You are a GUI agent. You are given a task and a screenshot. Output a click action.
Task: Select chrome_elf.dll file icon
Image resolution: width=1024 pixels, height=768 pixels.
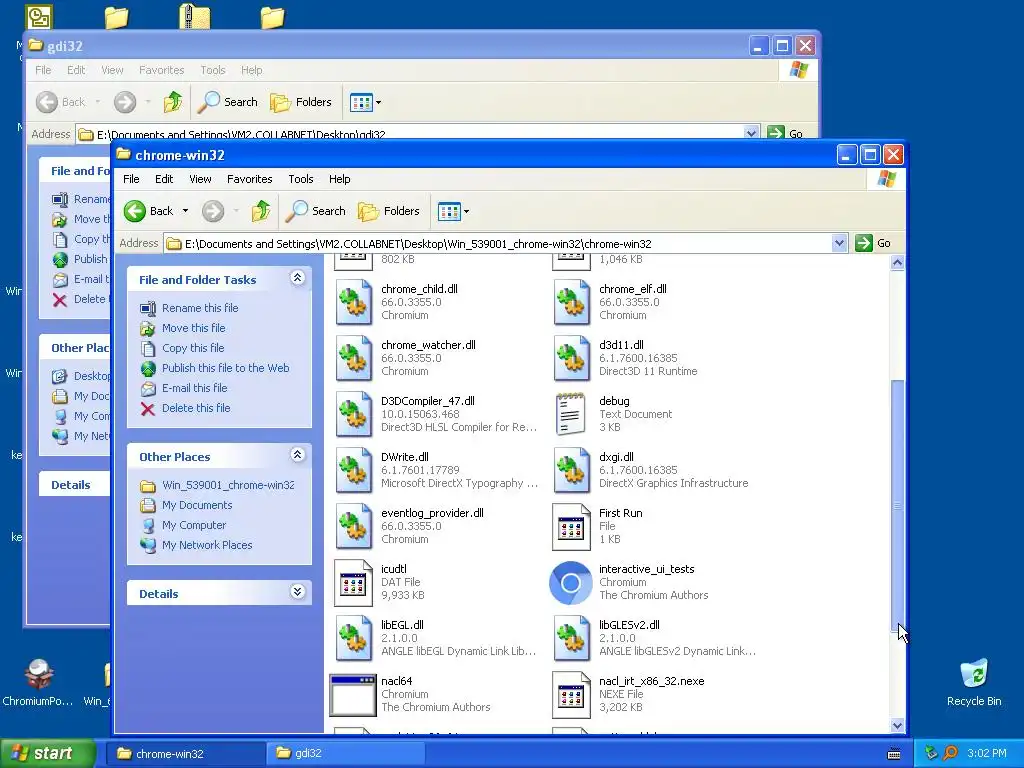pyautogui.click(x=572, y=302)
